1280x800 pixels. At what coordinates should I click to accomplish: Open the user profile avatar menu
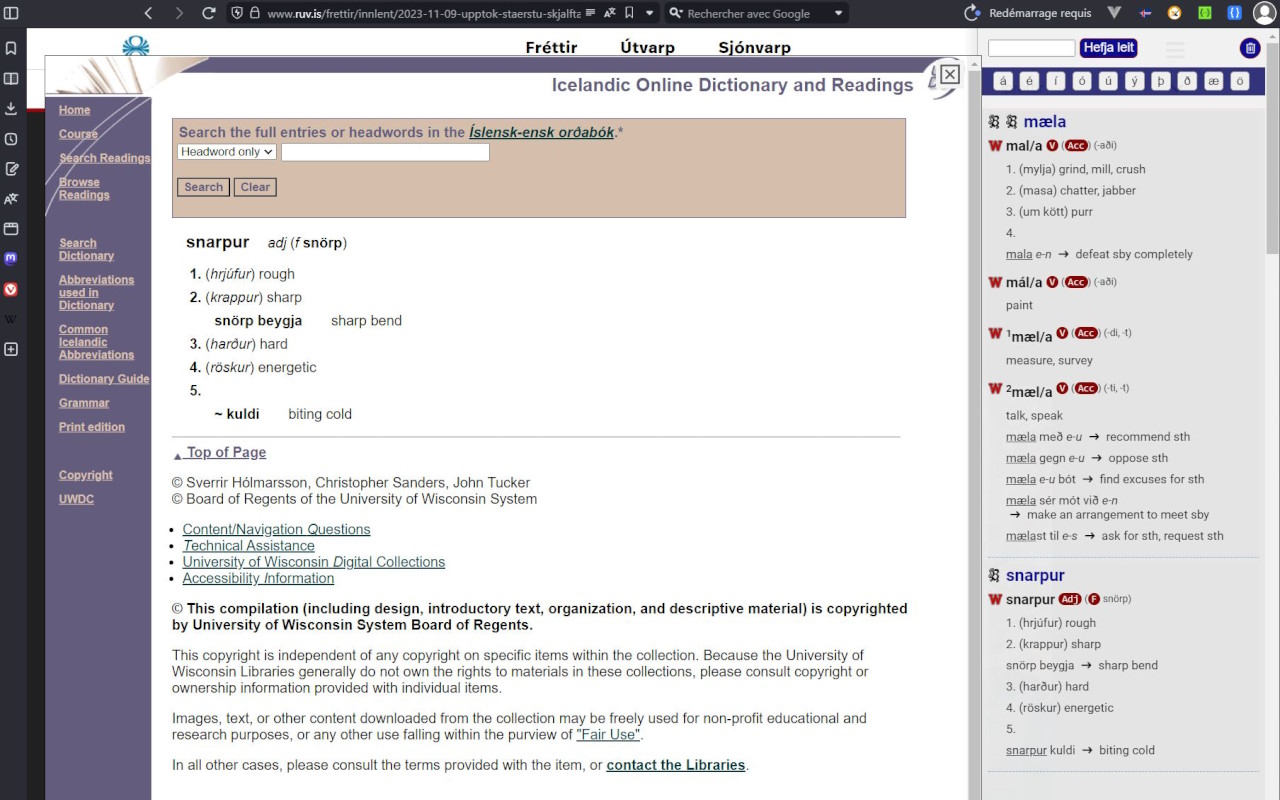coord(1265,13)
